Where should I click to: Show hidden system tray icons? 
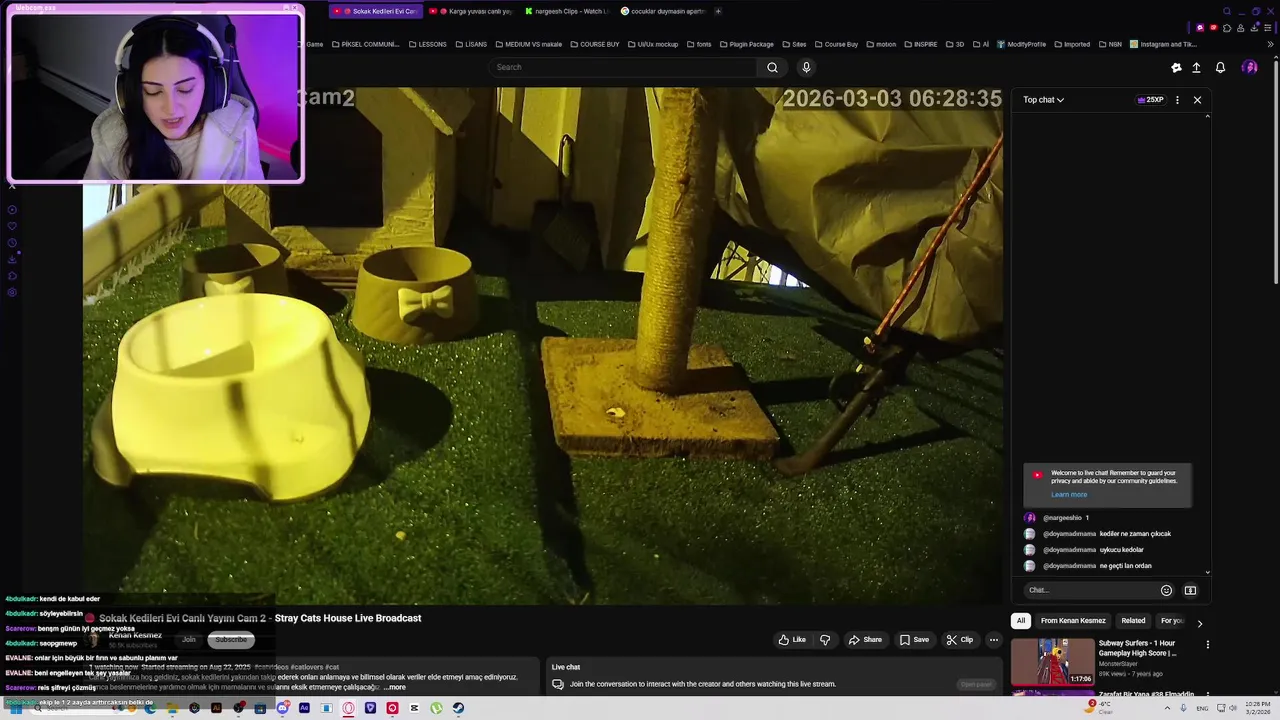(1167, 708)
